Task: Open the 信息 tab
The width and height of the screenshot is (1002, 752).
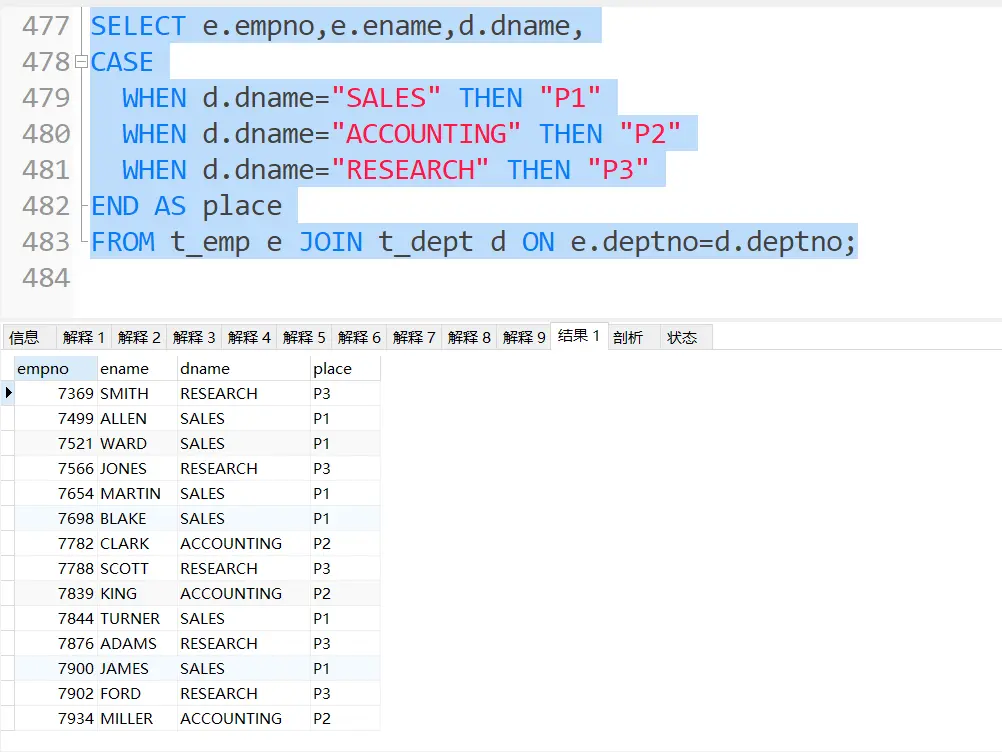Action: (x=25, y=337)
